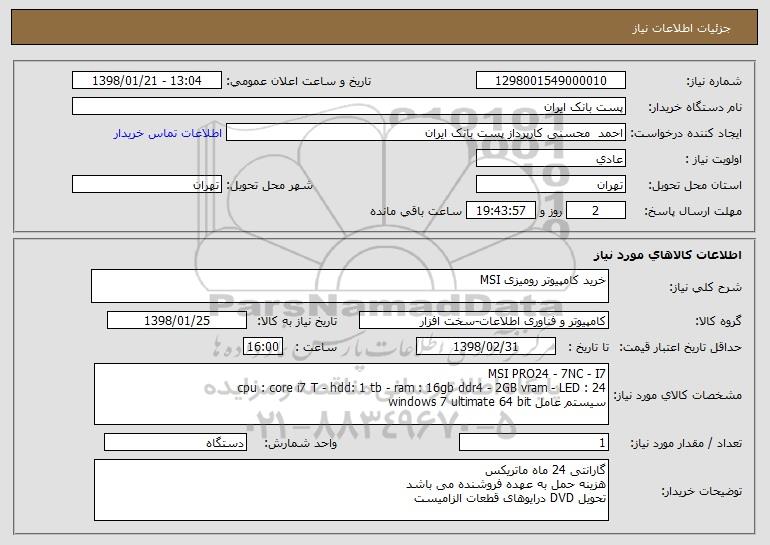Image resolution: width=770 pixels, height=545 pixels.
Task: Click the header title جزئیات اطلاعات نیاز
Action: [681, 28]
